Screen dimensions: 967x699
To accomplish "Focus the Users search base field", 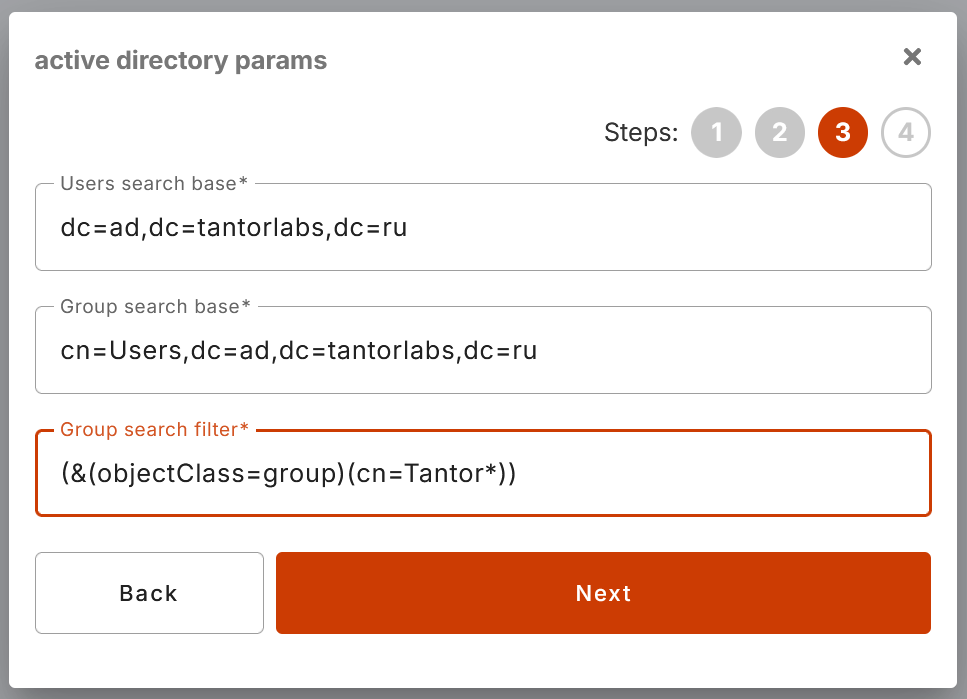I will [x=484, y=227].
